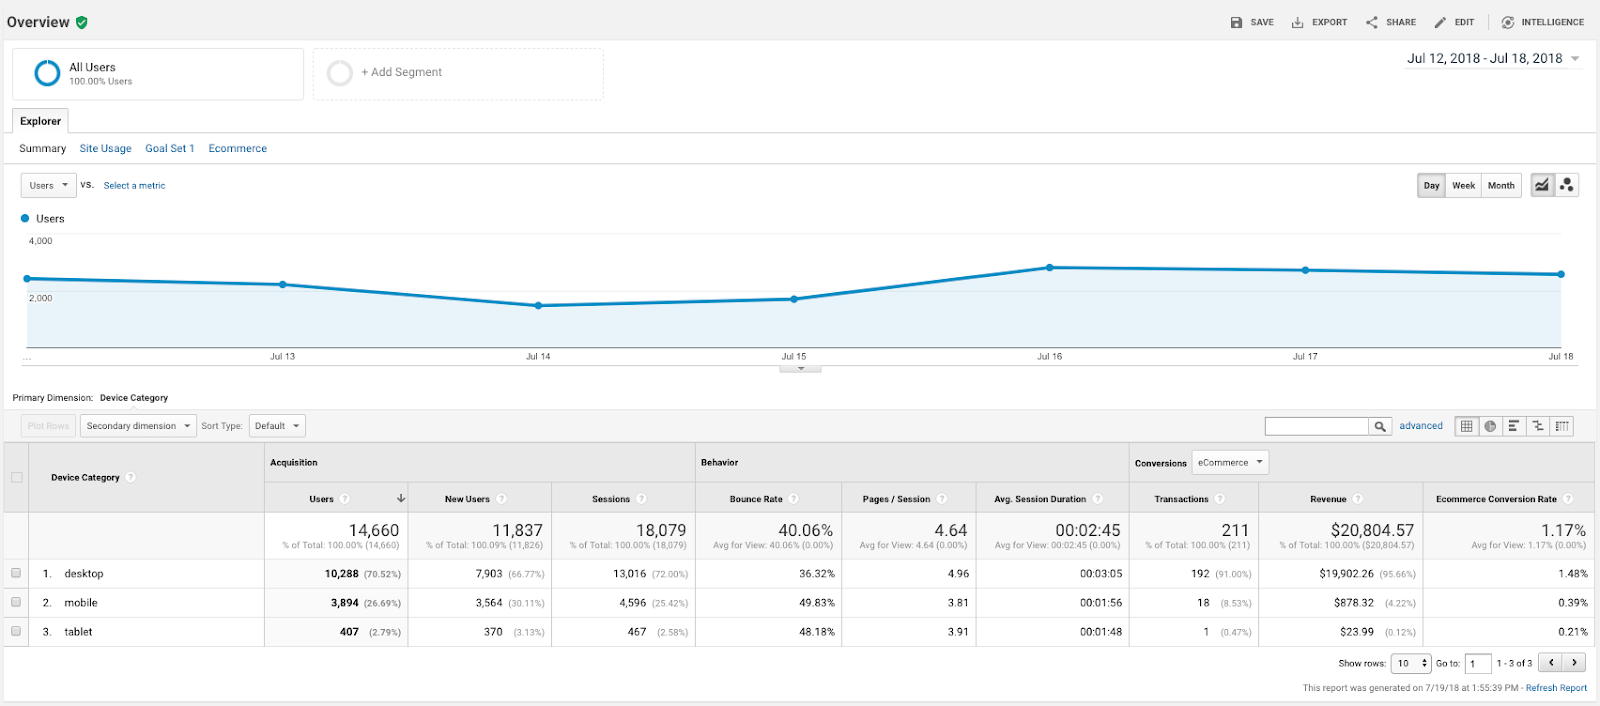The image size is (1600, 706).
Task: Switch to the Site Usage tab
Action: (105, 148)
